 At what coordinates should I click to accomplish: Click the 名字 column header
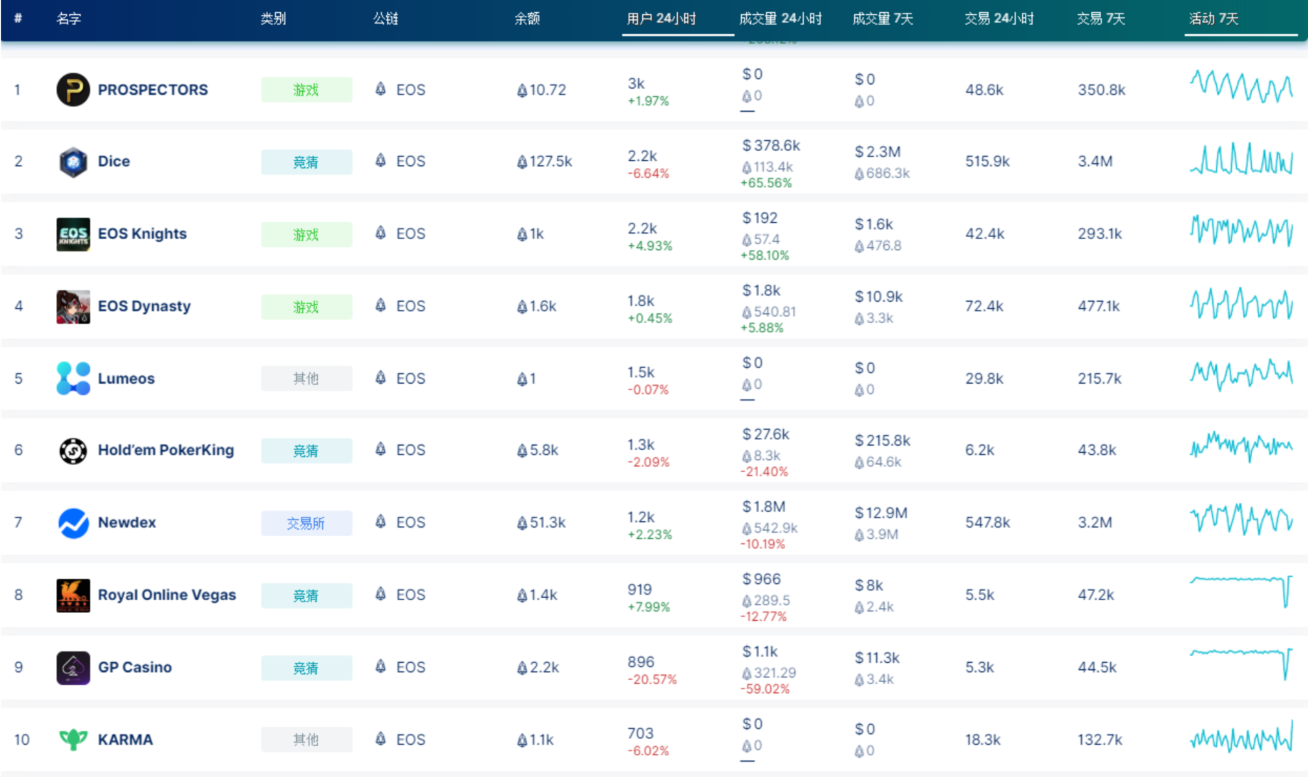[x=69, y=19]
